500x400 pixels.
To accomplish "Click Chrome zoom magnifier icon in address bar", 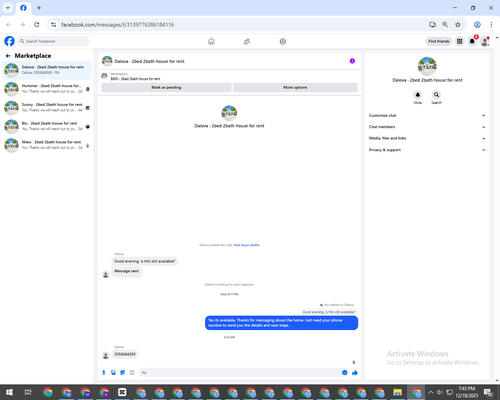I will click(445, 25).
